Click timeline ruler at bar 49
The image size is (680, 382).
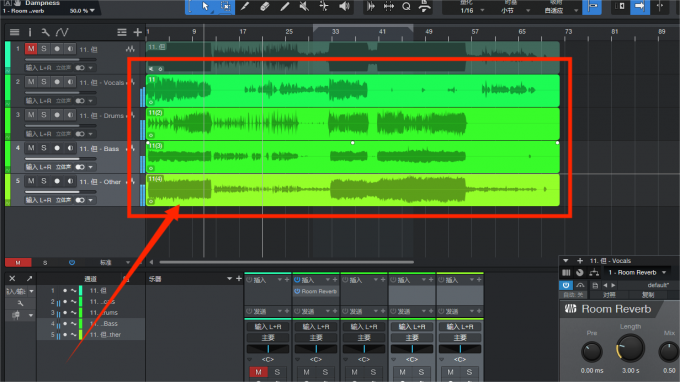[428, 32]
